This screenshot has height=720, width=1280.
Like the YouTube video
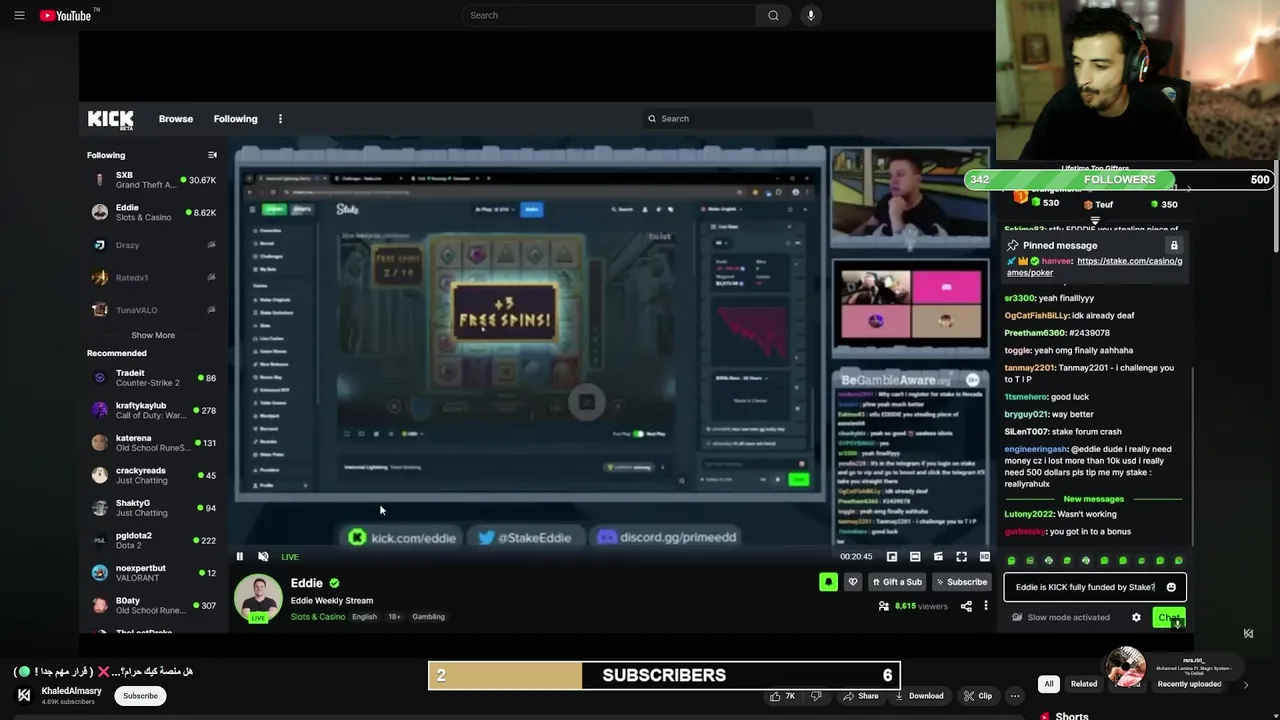point(781,696)
